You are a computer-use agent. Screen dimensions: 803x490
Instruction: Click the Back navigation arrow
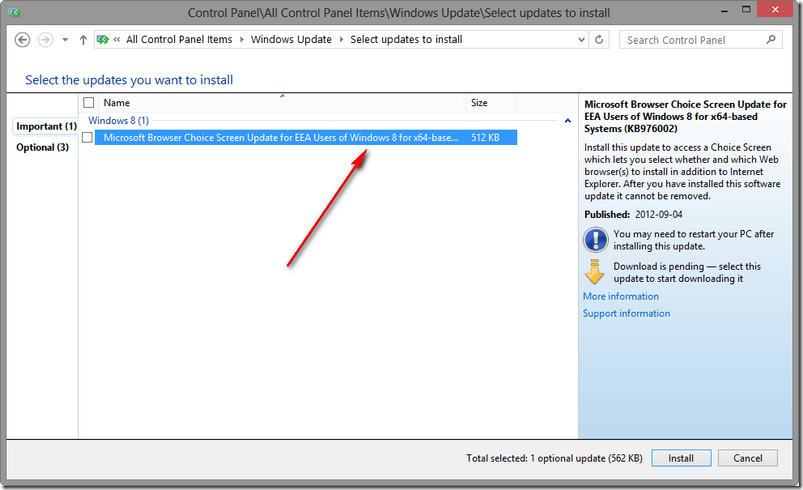tap(22, 40)
